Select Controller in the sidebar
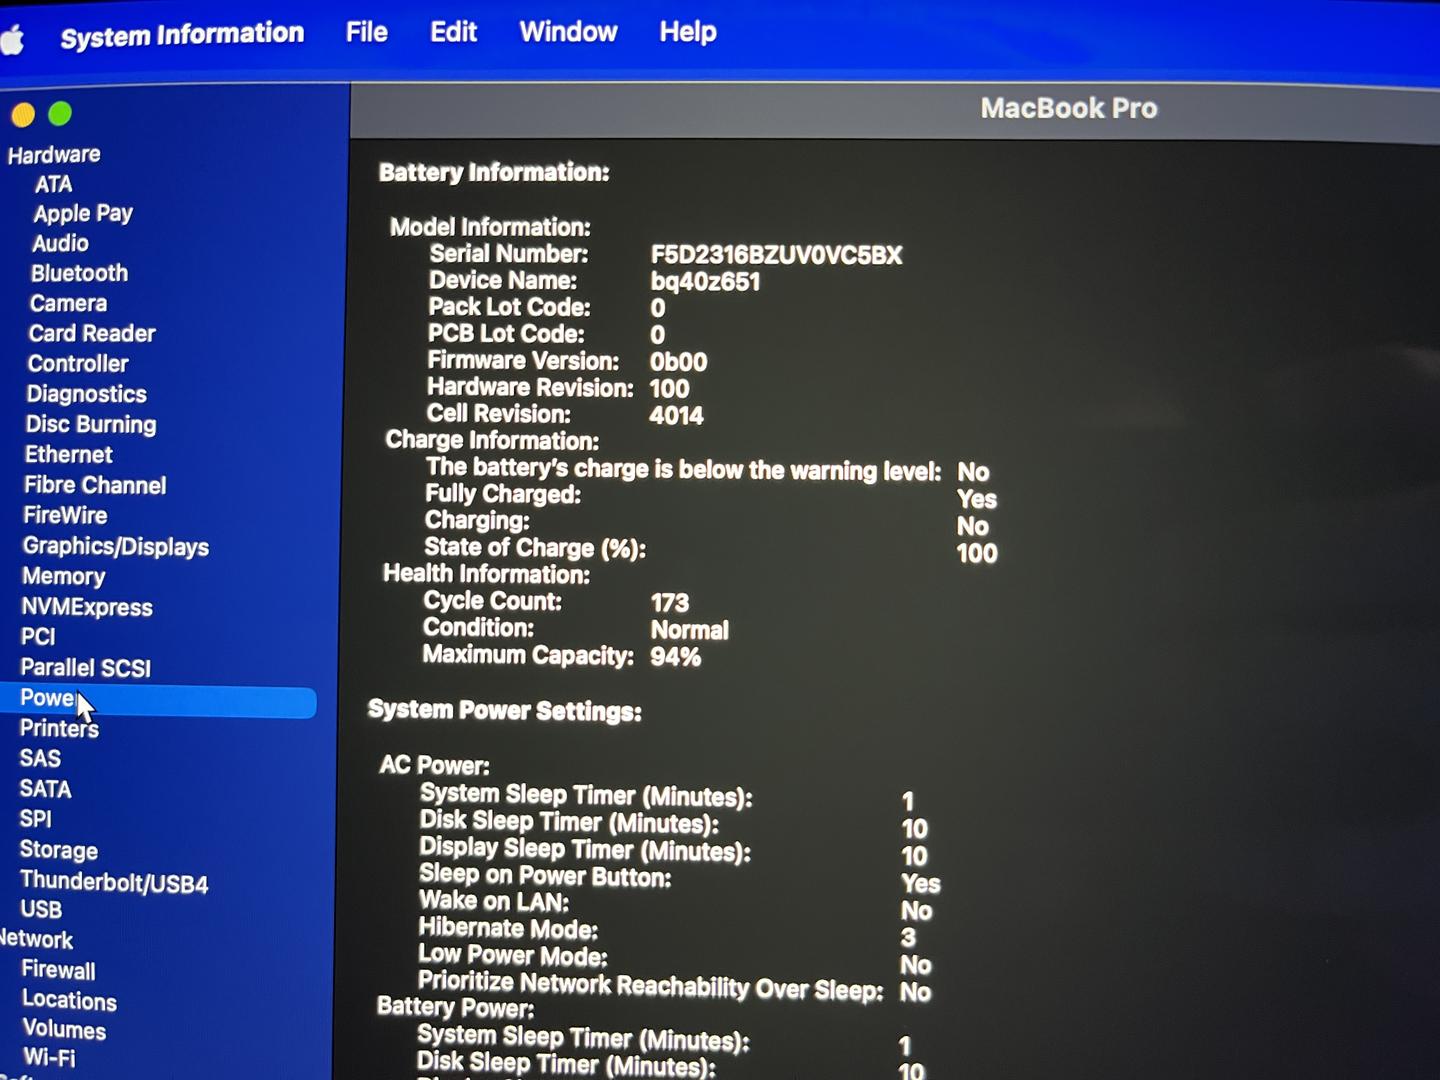 pos(78,364)
